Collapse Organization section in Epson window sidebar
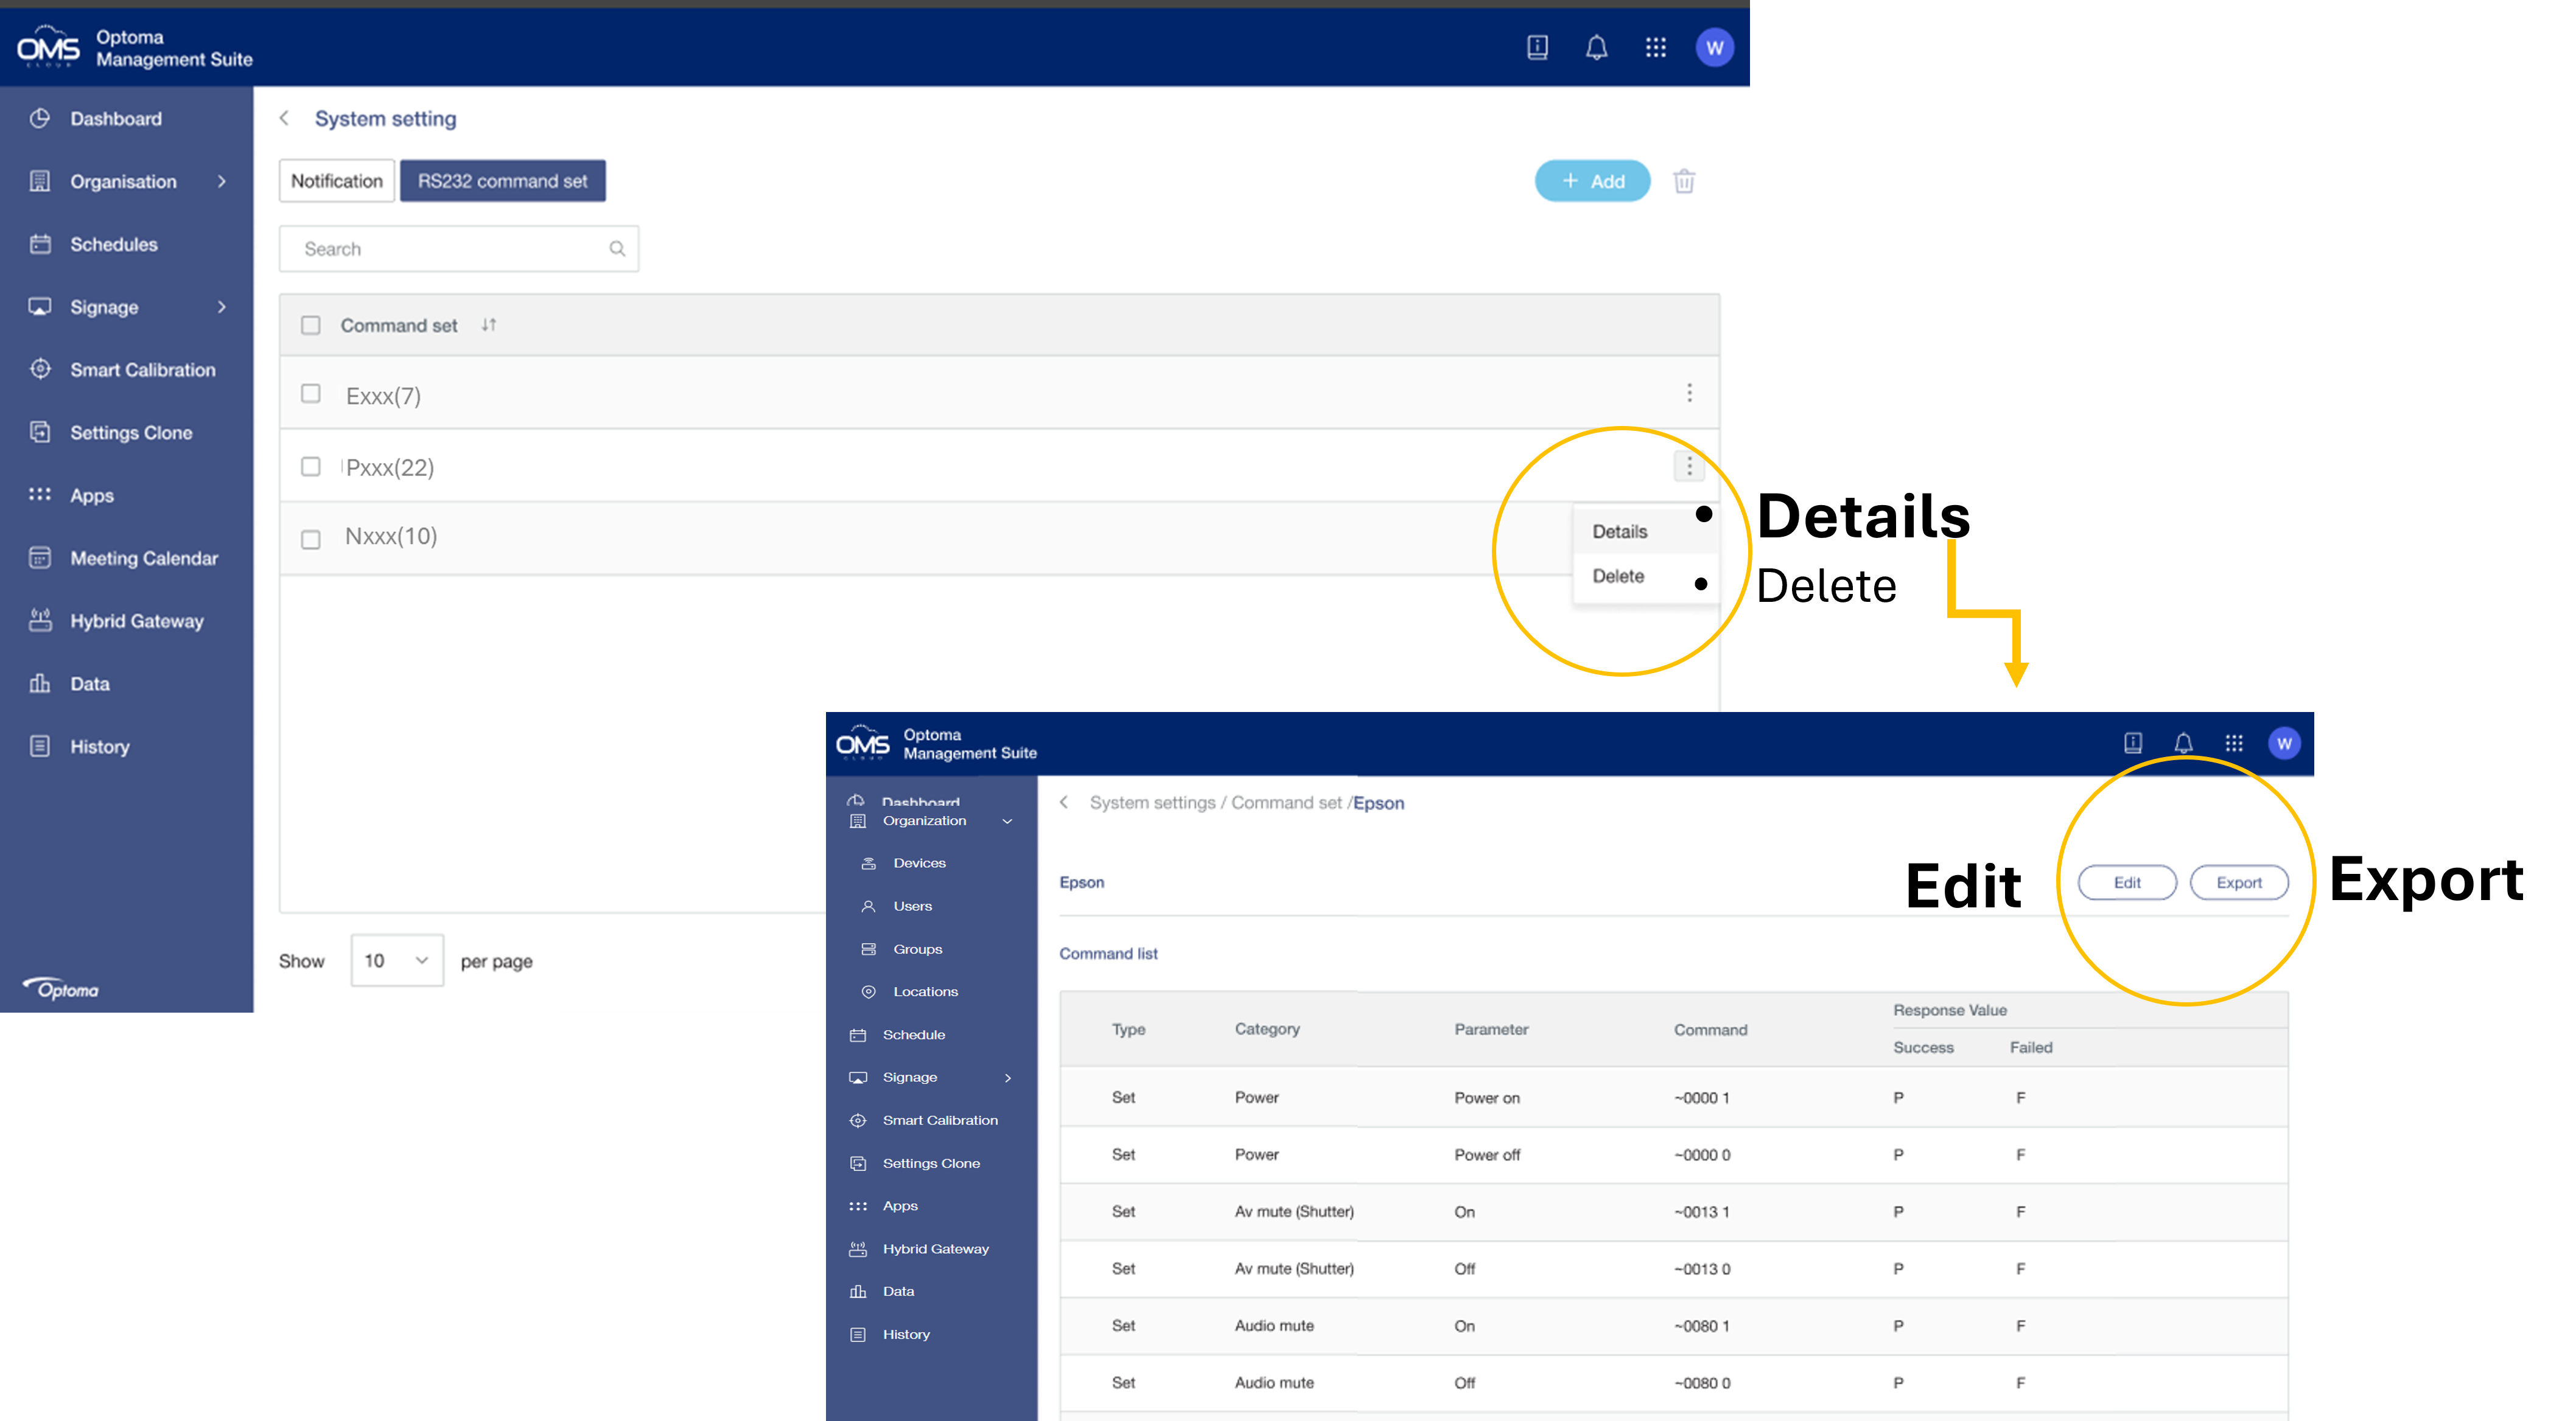The height and width of the screenshot is (1421, 2576). (1007, 821)
